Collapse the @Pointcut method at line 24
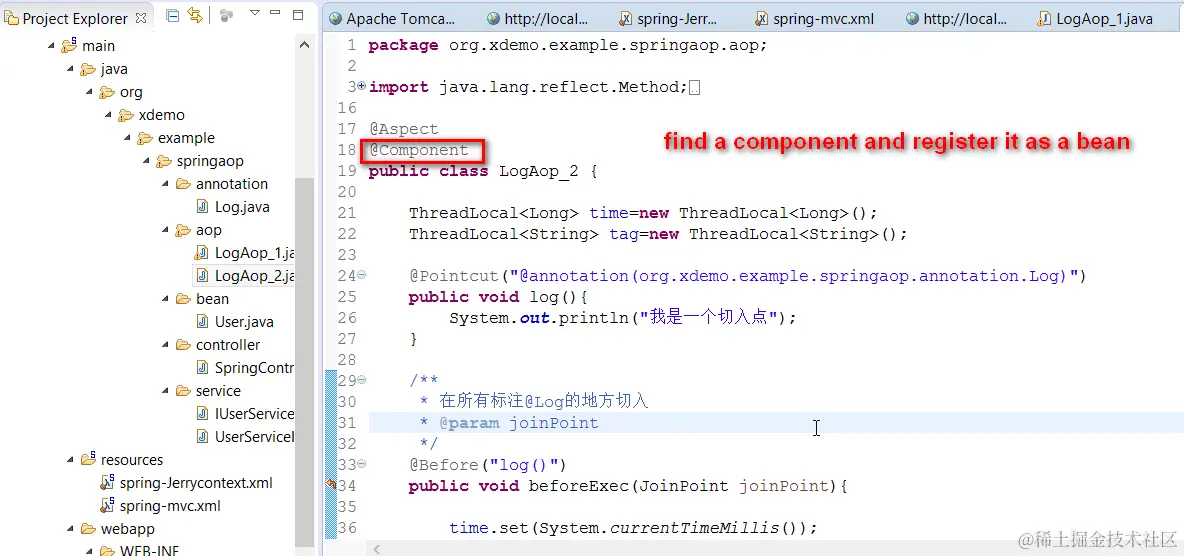This screenshot has height=556, width=1184. point(362,275)
